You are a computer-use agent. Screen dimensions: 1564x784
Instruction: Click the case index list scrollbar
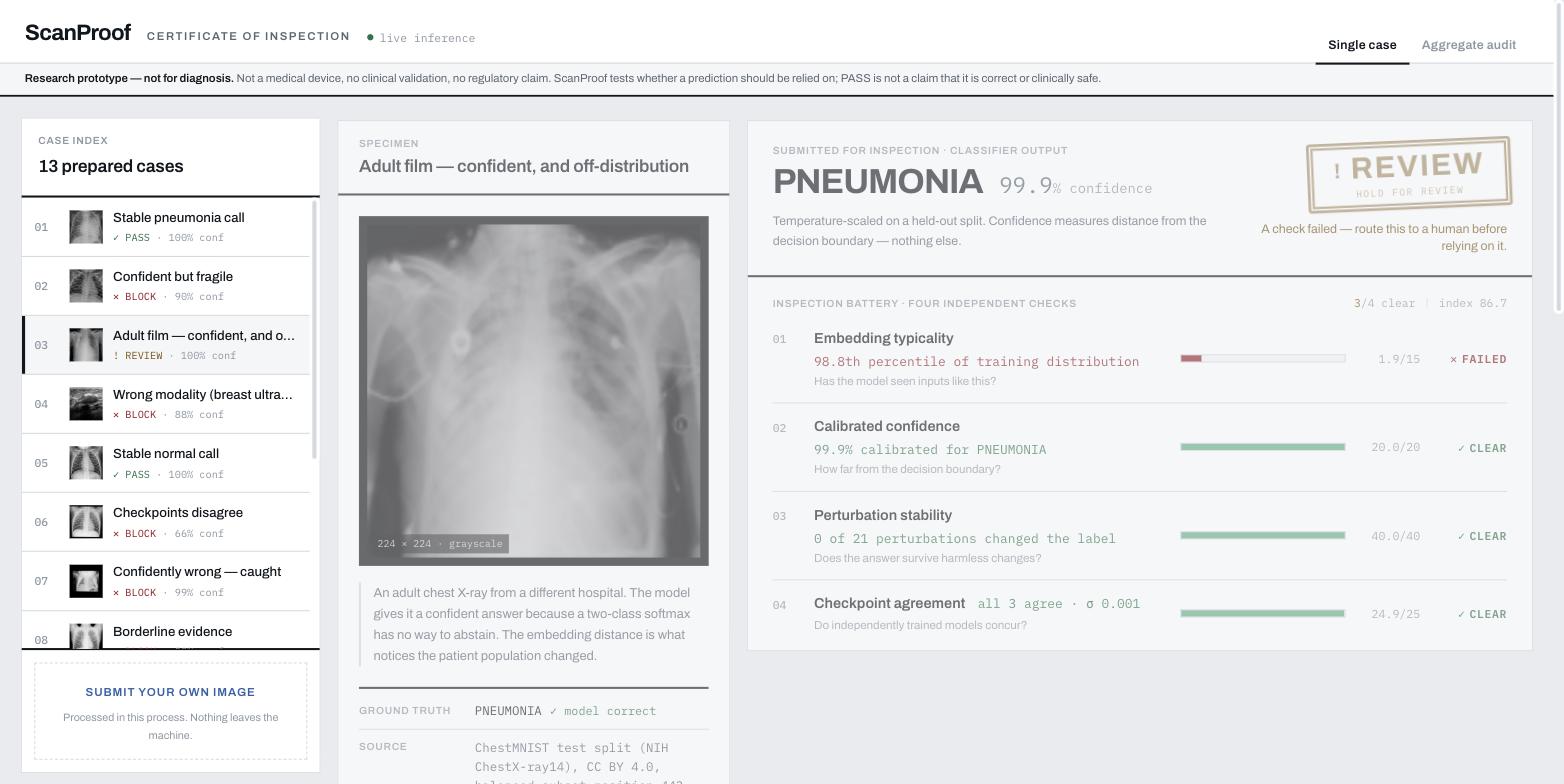click(x=315, y=330)
